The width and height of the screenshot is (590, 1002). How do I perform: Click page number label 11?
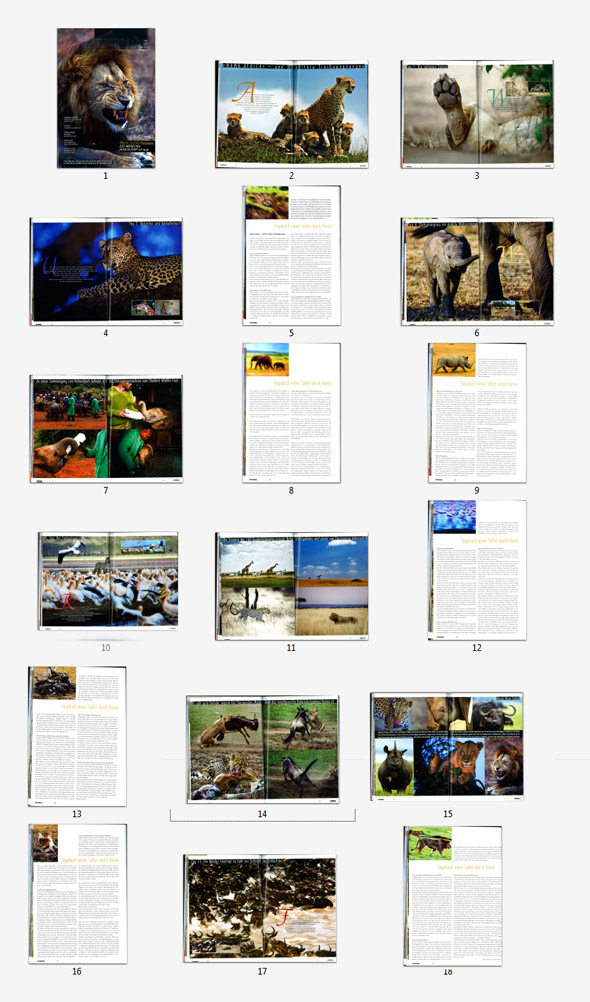(x=291, y=647)
